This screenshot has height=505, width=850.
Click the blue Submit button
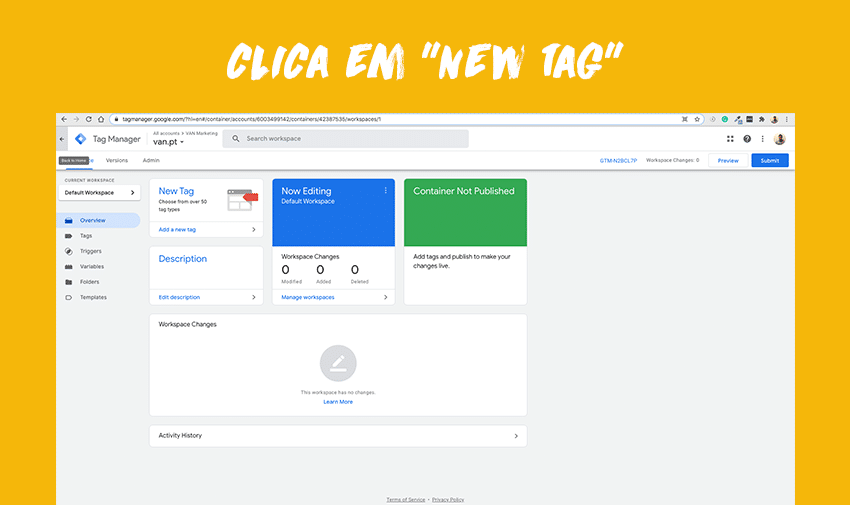point(770,160)
